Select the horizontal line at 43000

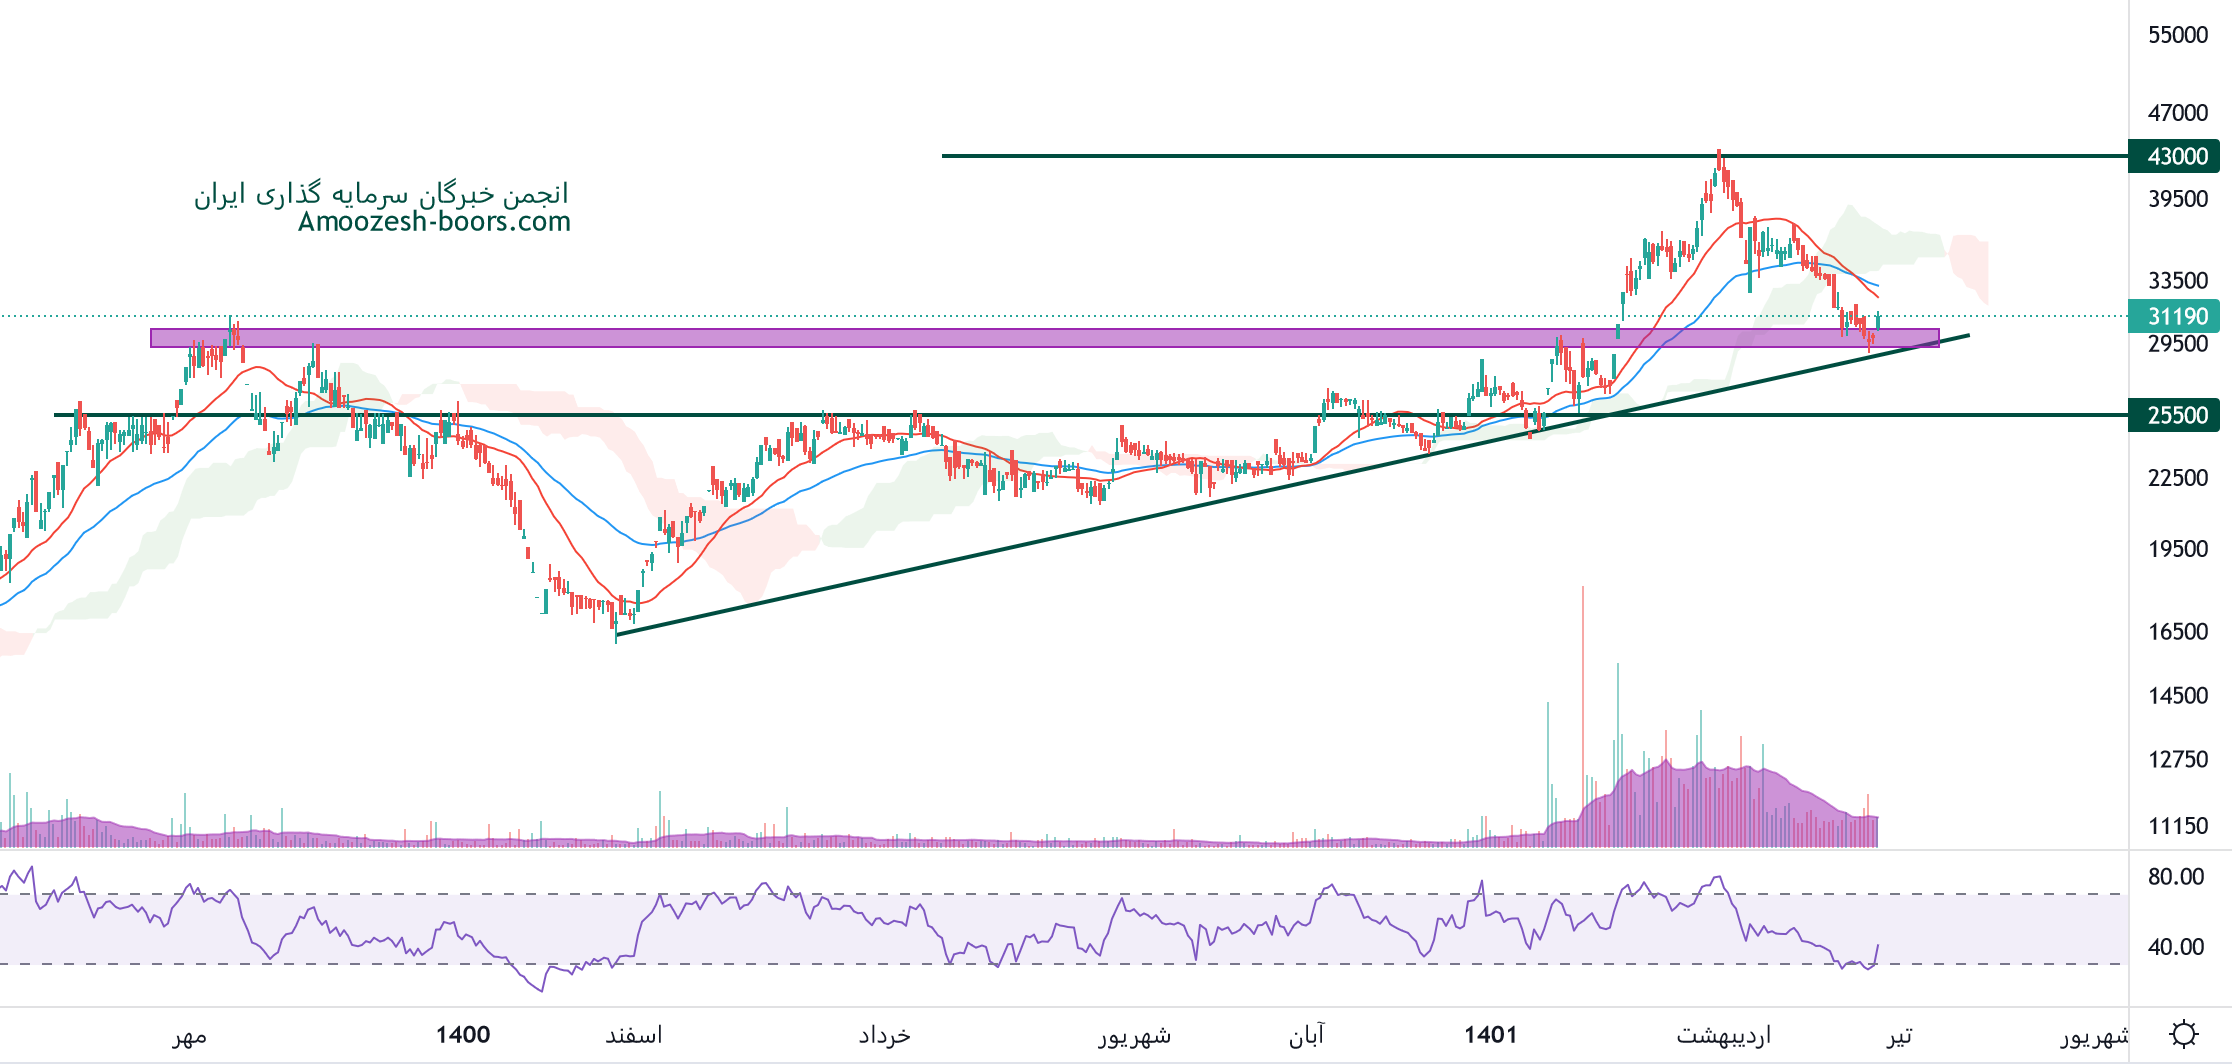pos(1300,156)
